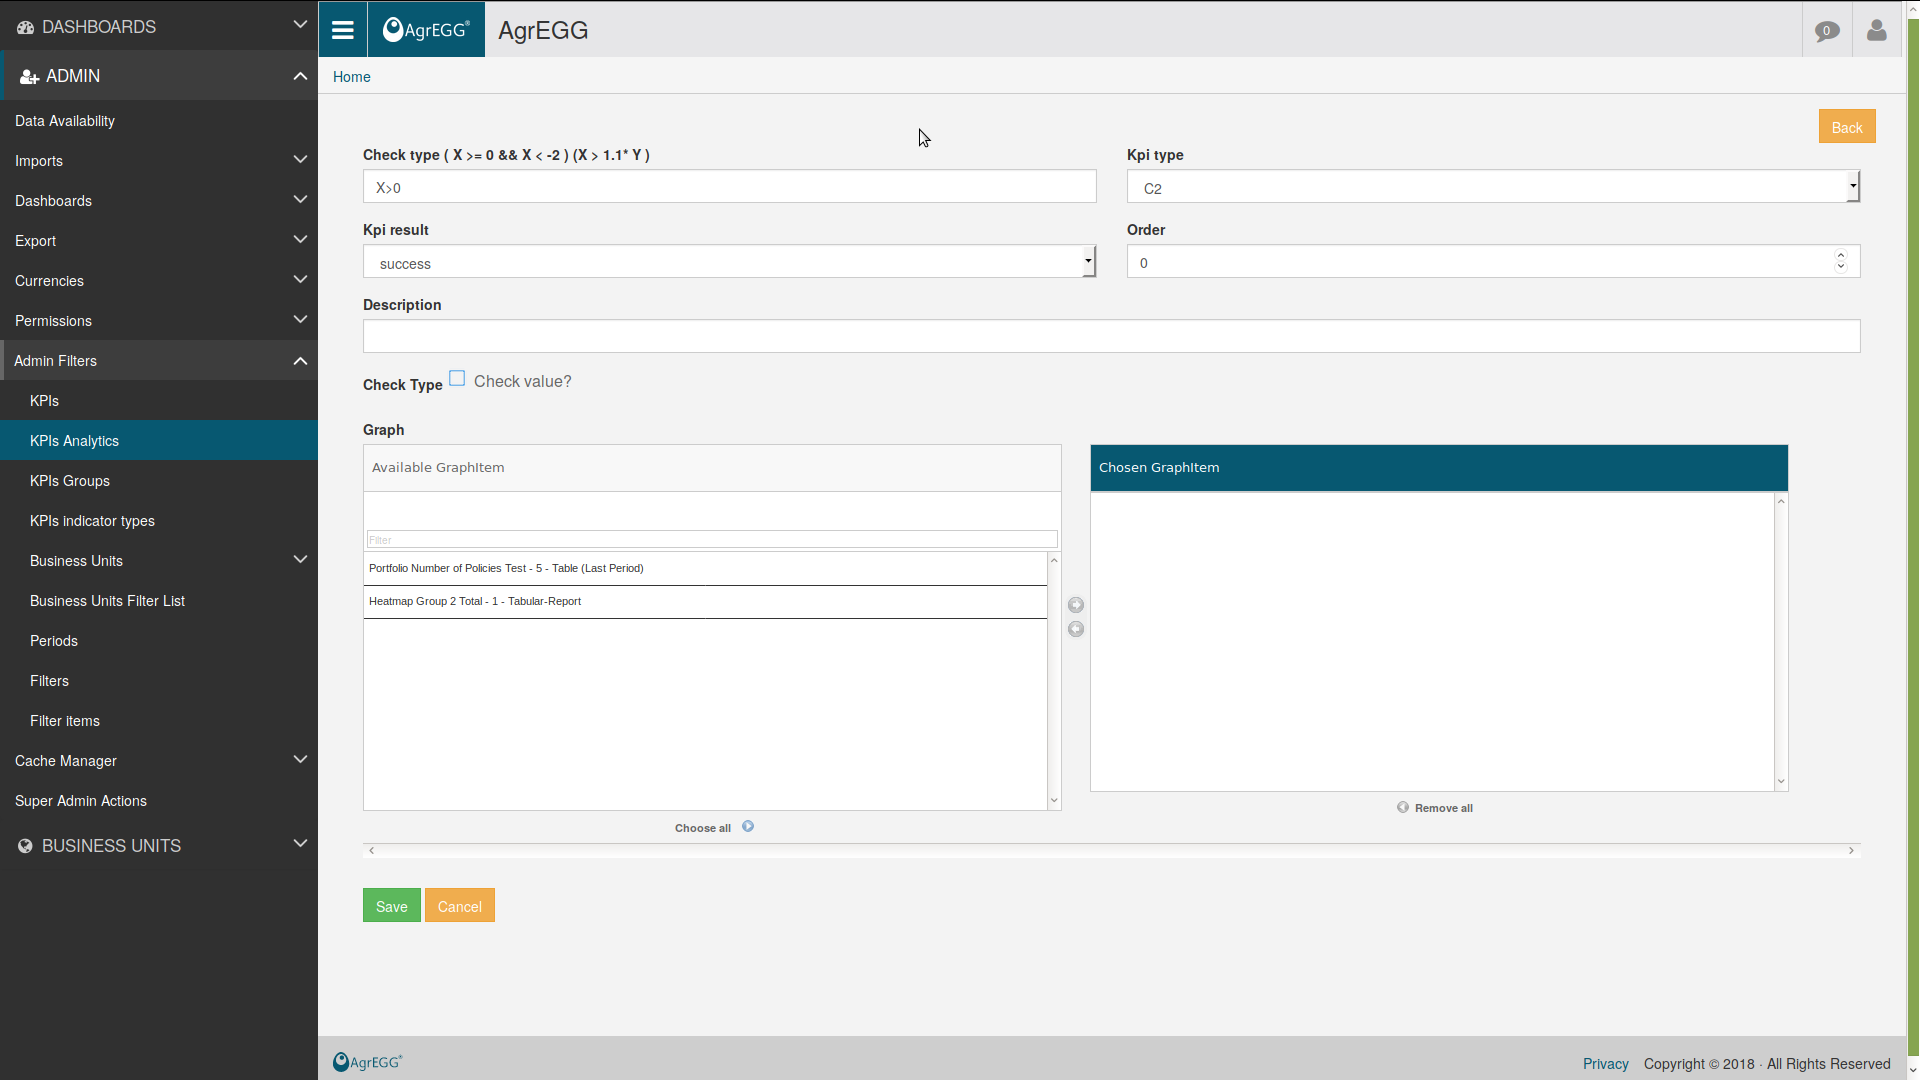1920x1080 pixels.
Task: Open the hamburger menu icon
Action: [343, 29]
